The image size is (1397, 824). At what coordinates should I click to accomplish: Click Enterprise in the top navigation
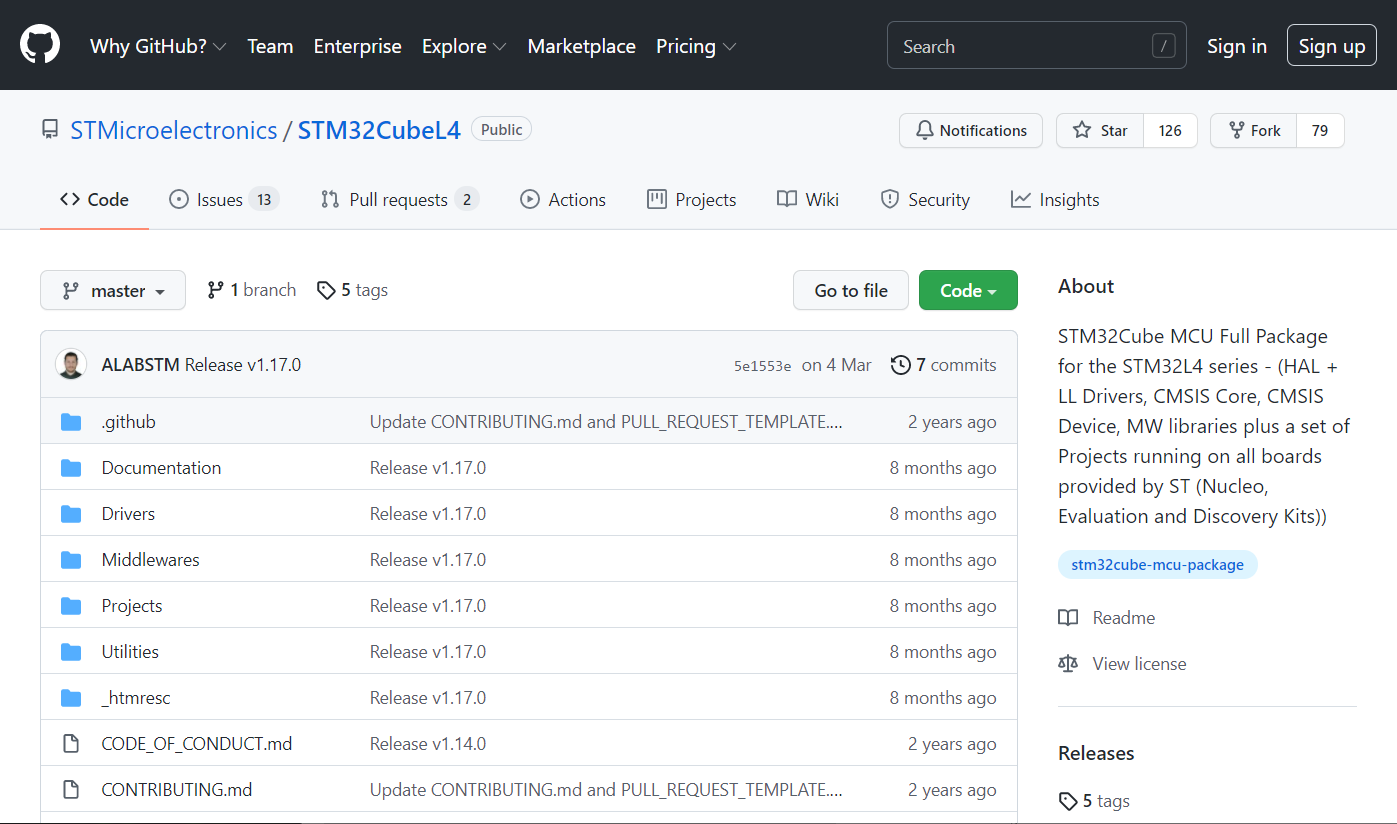pos(357,46)
